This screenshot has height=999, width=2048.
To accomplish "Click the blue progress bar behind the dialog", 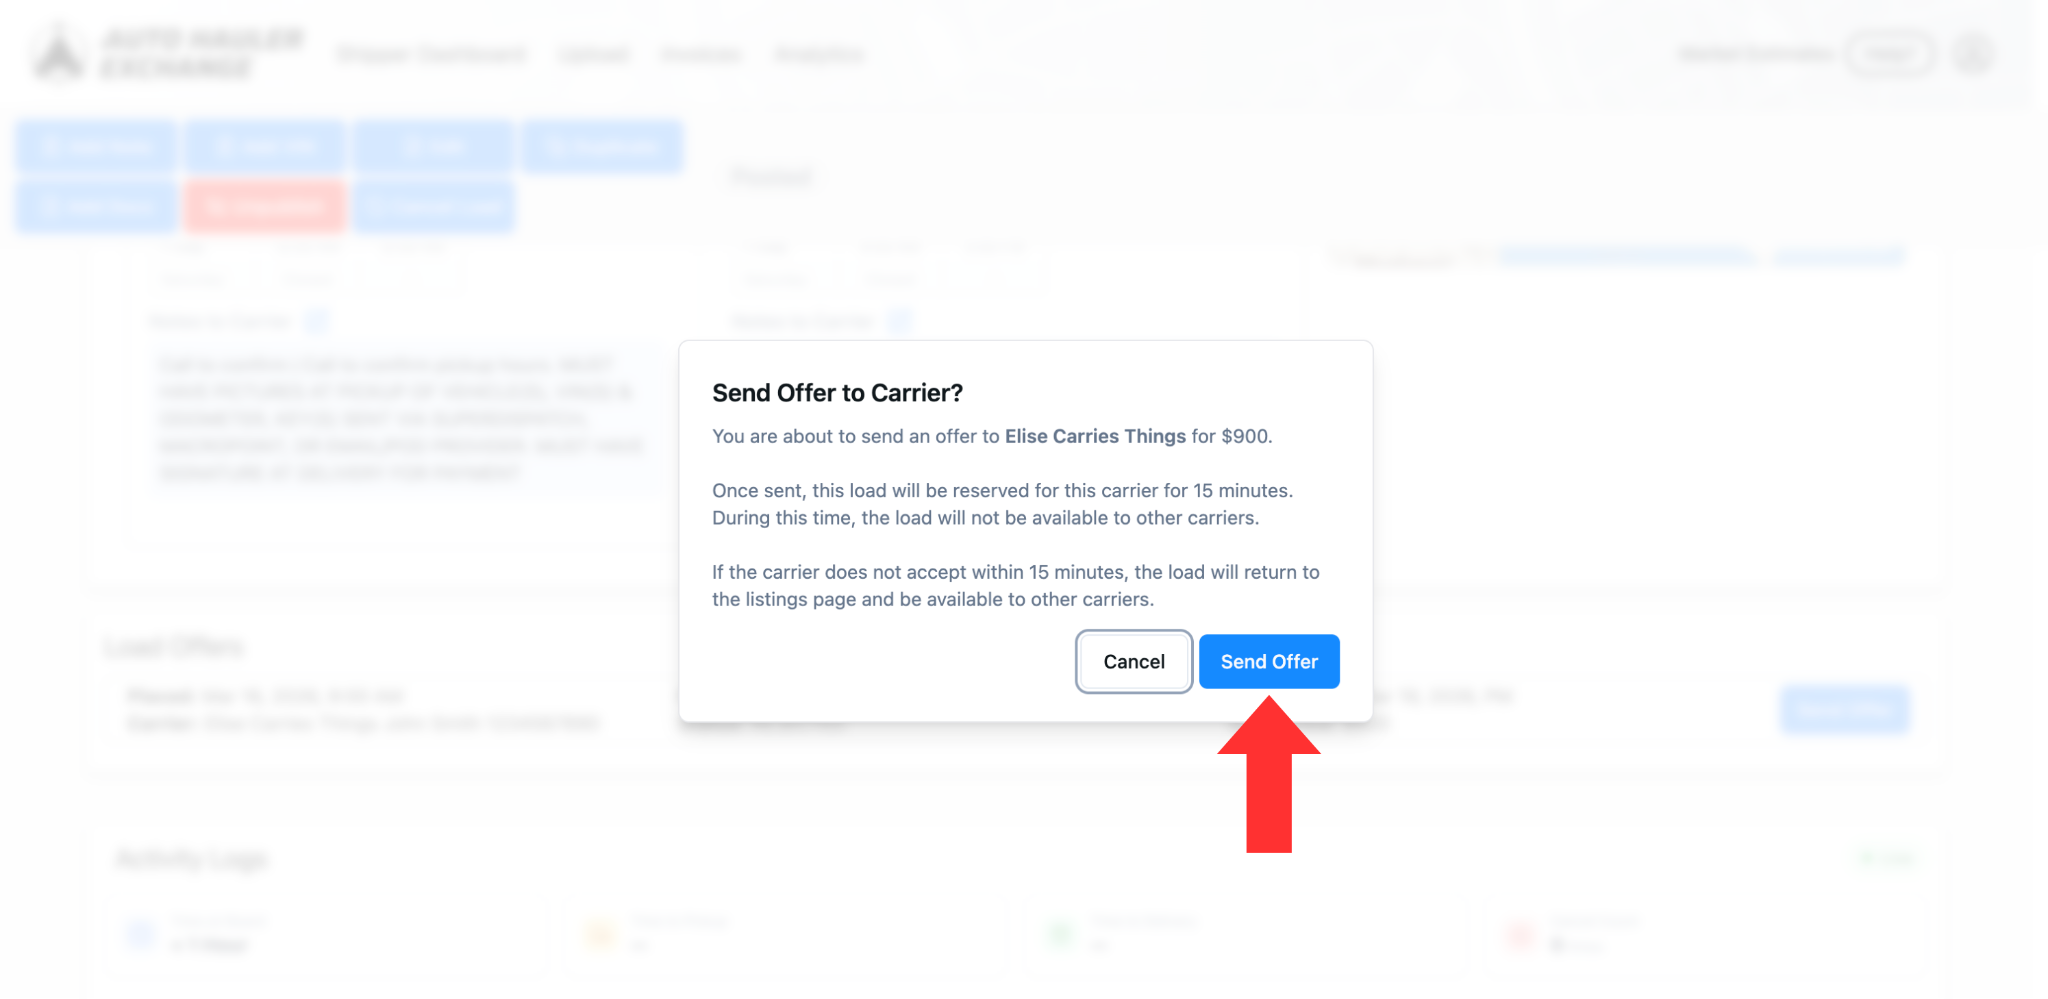I will pyautogui.click(x=1627, y=258).
